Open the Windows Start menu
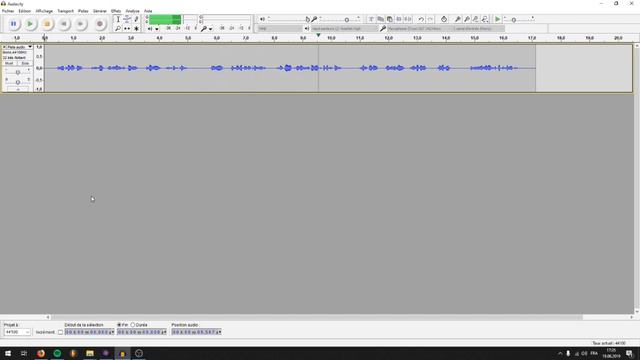 8,353
